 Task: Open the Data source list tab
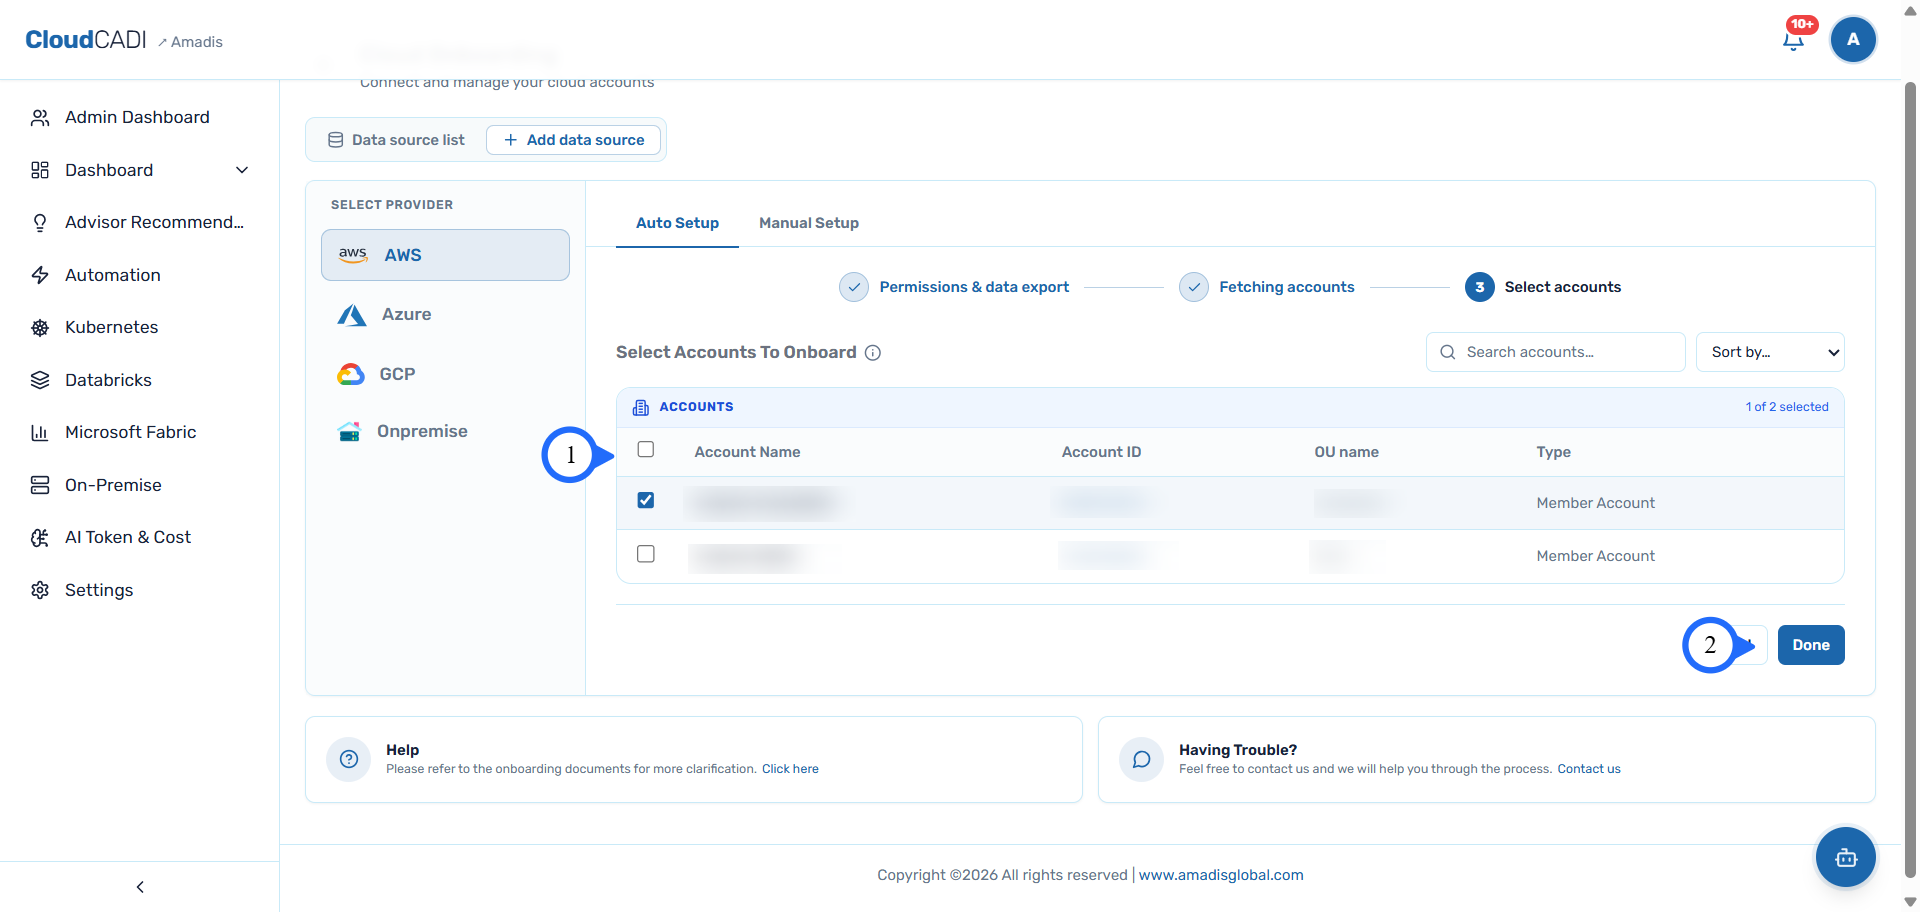click(x=397, y=140)
